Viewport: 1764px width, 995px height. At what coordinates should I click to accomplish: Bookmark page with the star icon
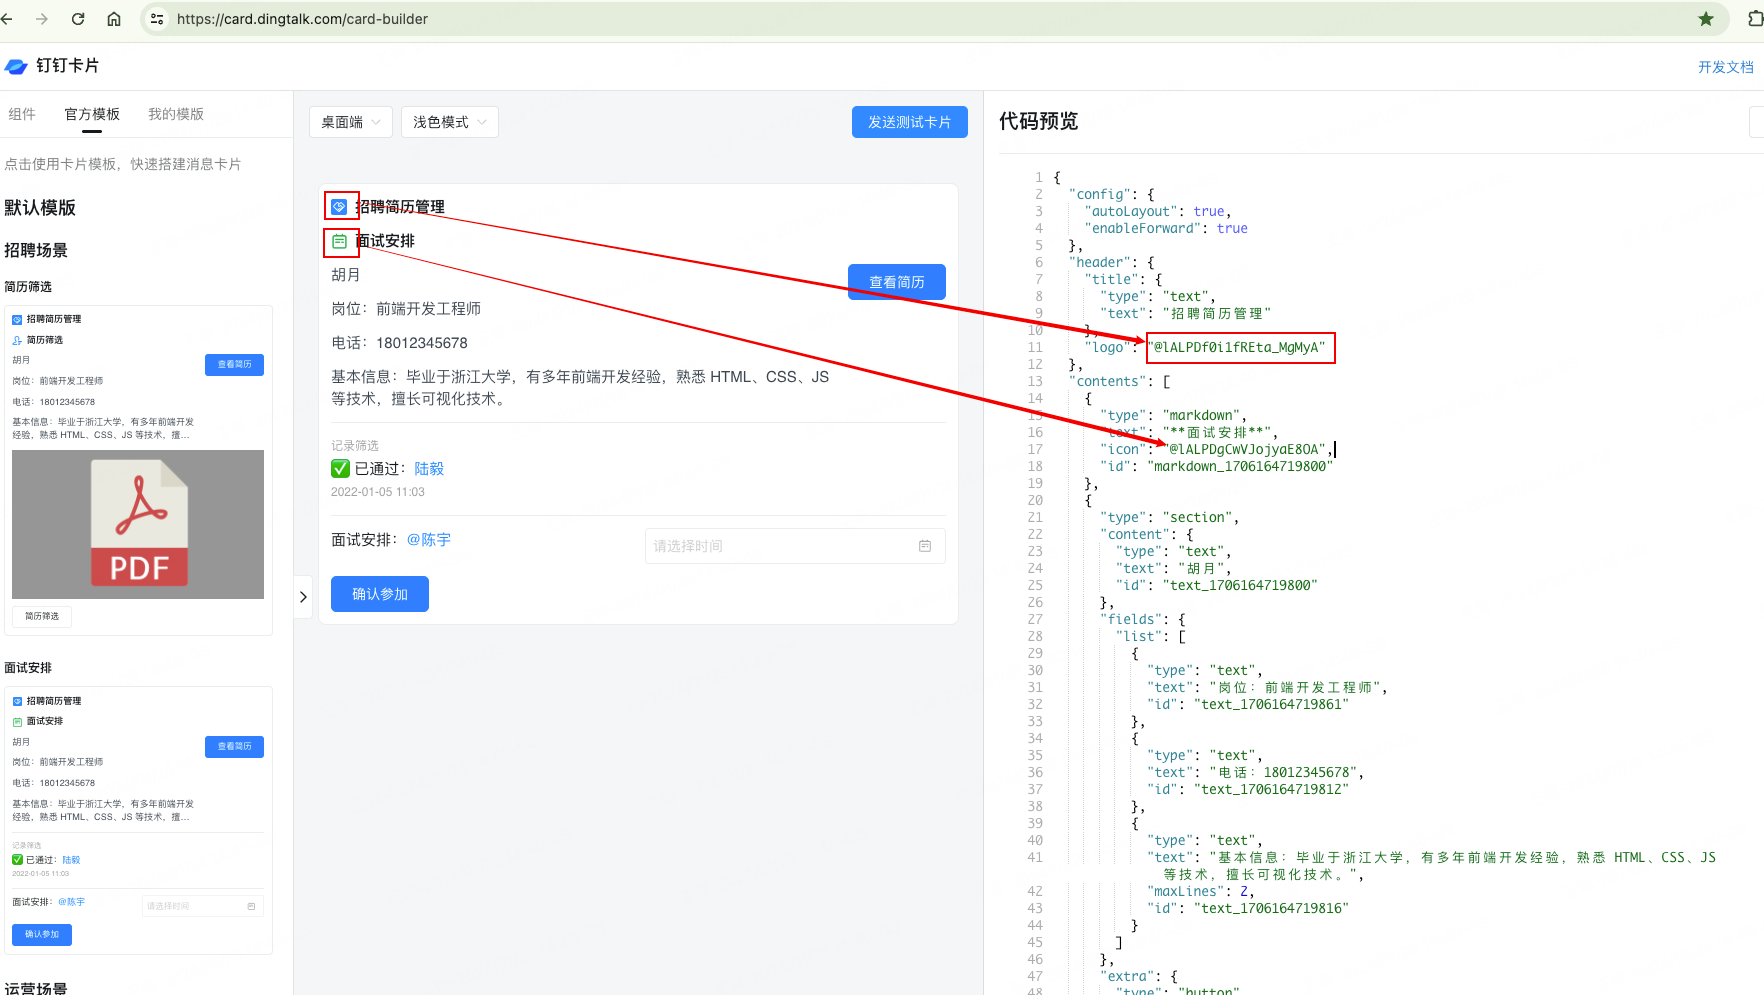click(1706, 19)
